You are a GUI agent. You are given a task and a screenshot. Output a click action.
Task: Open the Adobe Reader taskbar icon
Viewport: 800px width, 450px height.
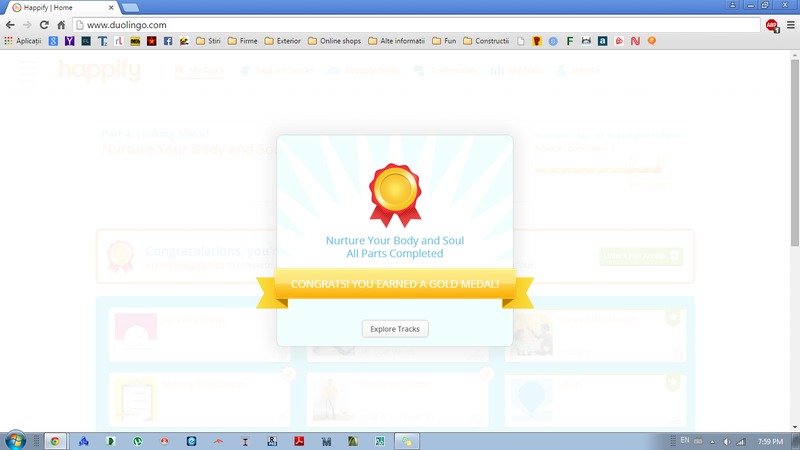[x=299, y=441]
